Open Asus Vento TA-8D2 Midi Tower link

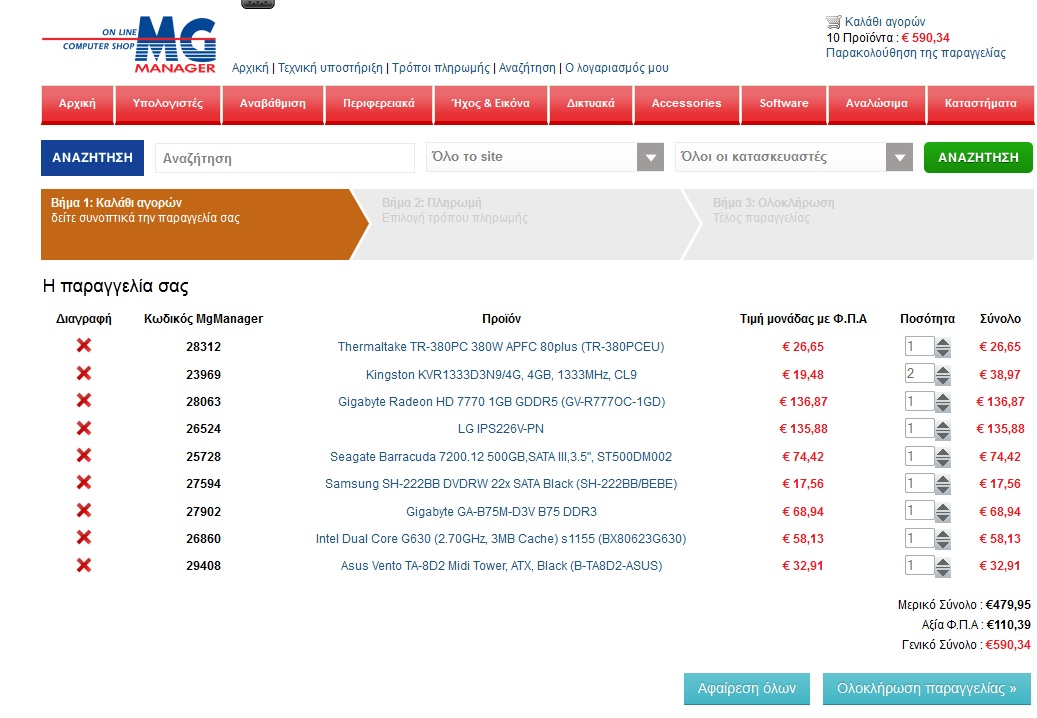click(x=501, y=565)
